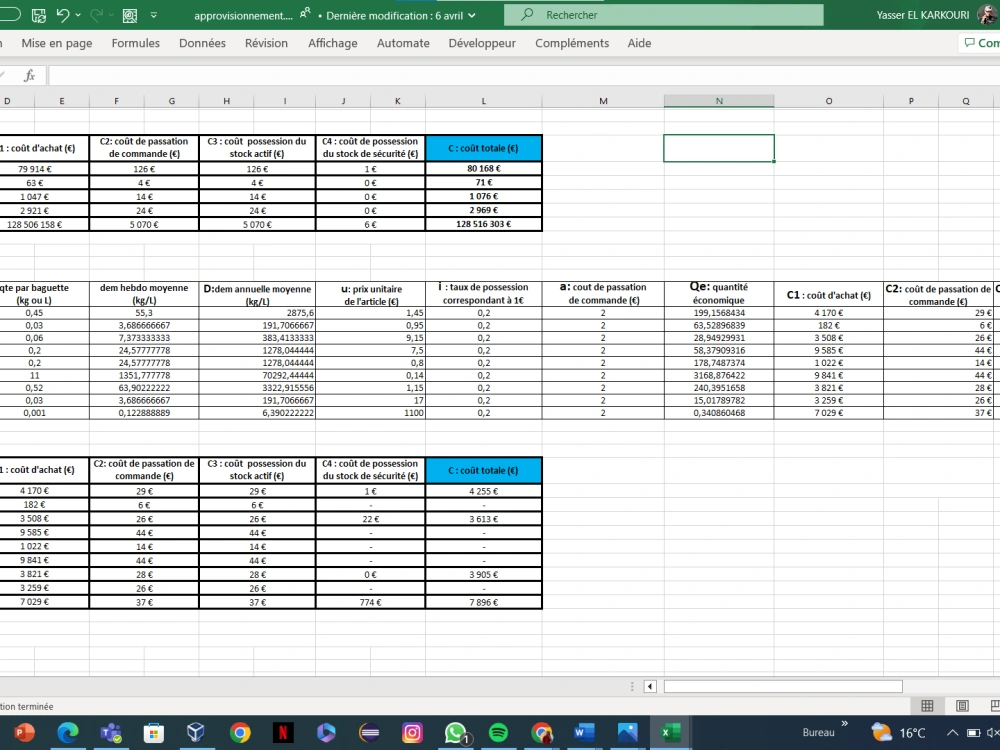The image size is (1000, 750).
Task: Click the share status people icon near filename
Action: tap(305, 14)
